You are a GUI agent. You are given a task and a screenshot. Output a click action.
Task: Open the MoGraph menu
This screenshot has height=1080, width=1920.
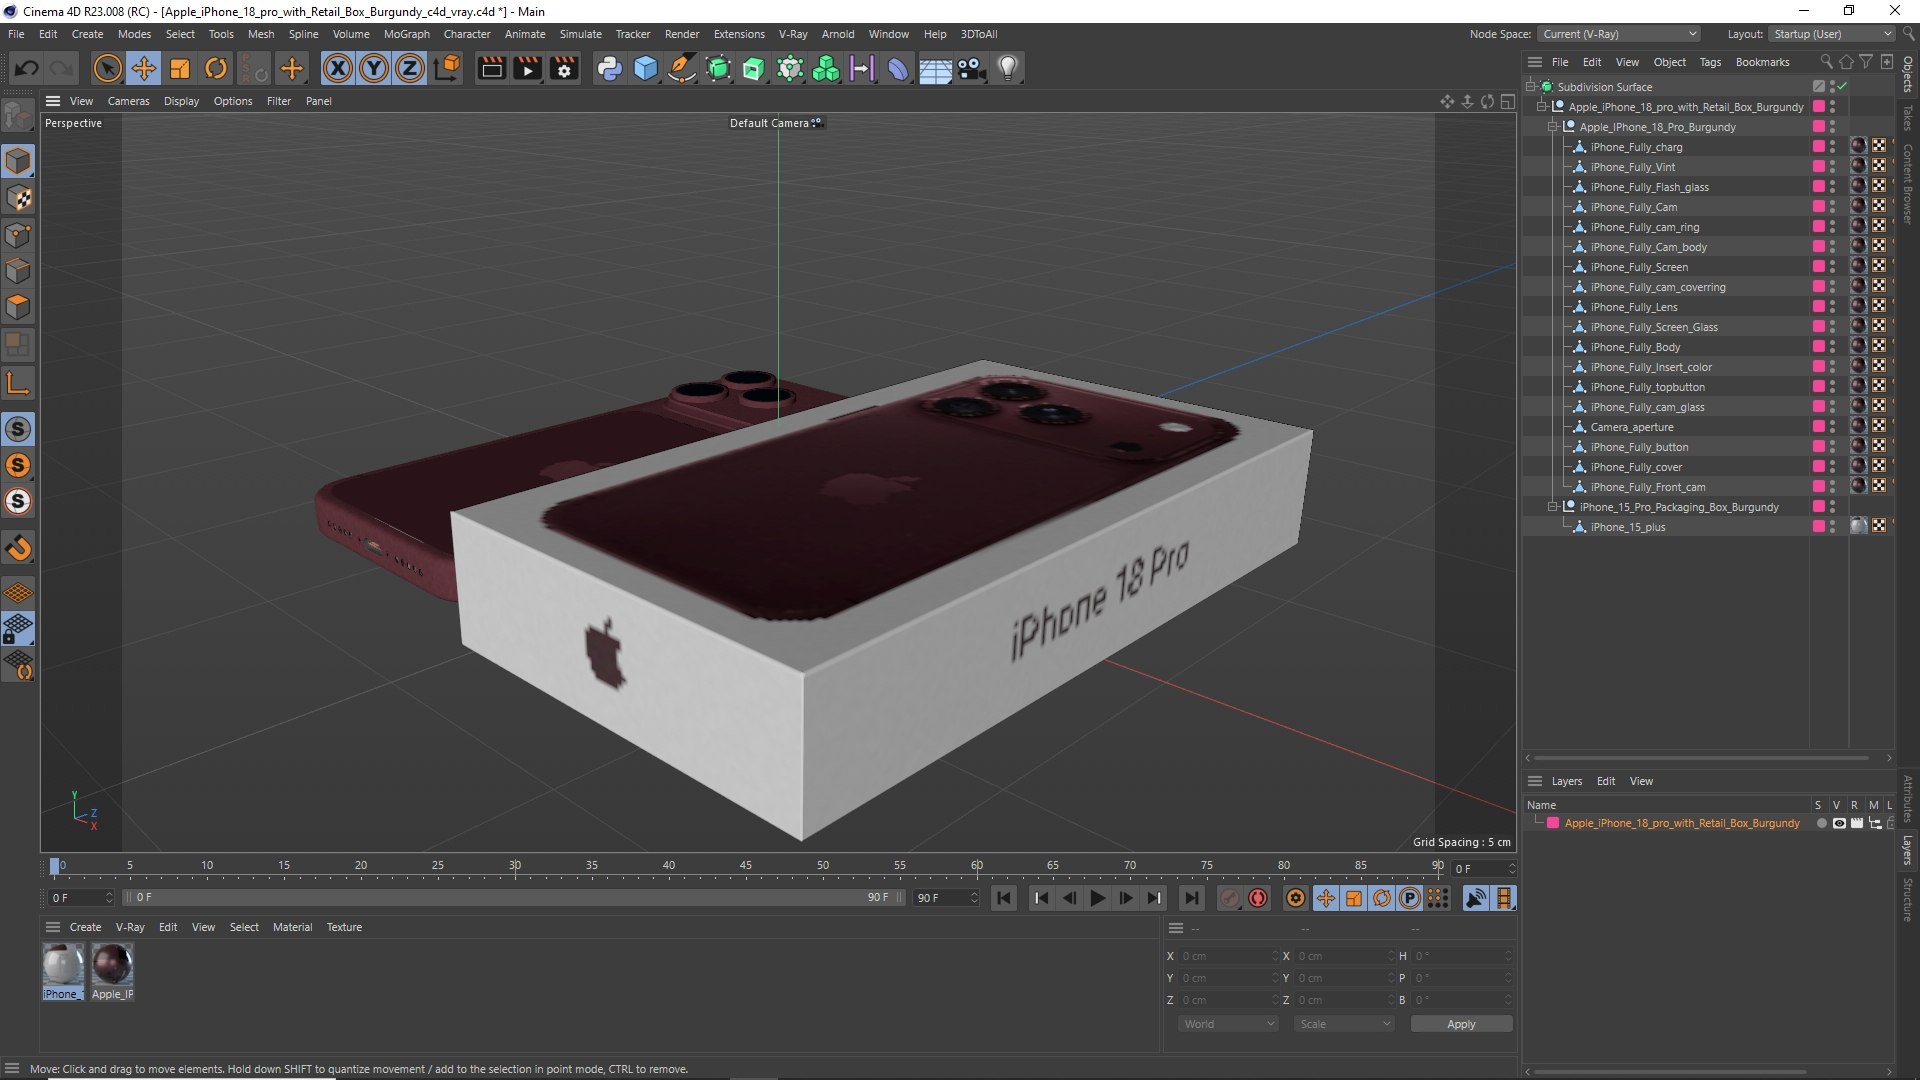(406, 34)
